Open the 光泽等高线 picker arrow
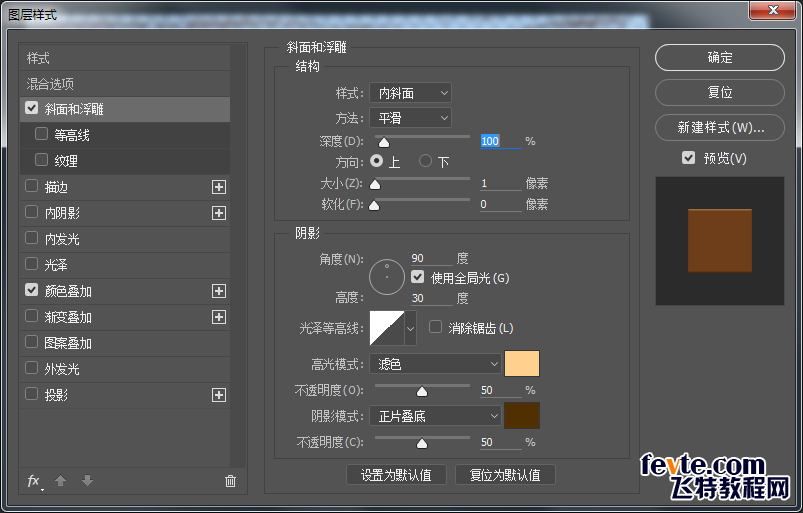This screenshot has width=803, height=513. coord(410,328)
